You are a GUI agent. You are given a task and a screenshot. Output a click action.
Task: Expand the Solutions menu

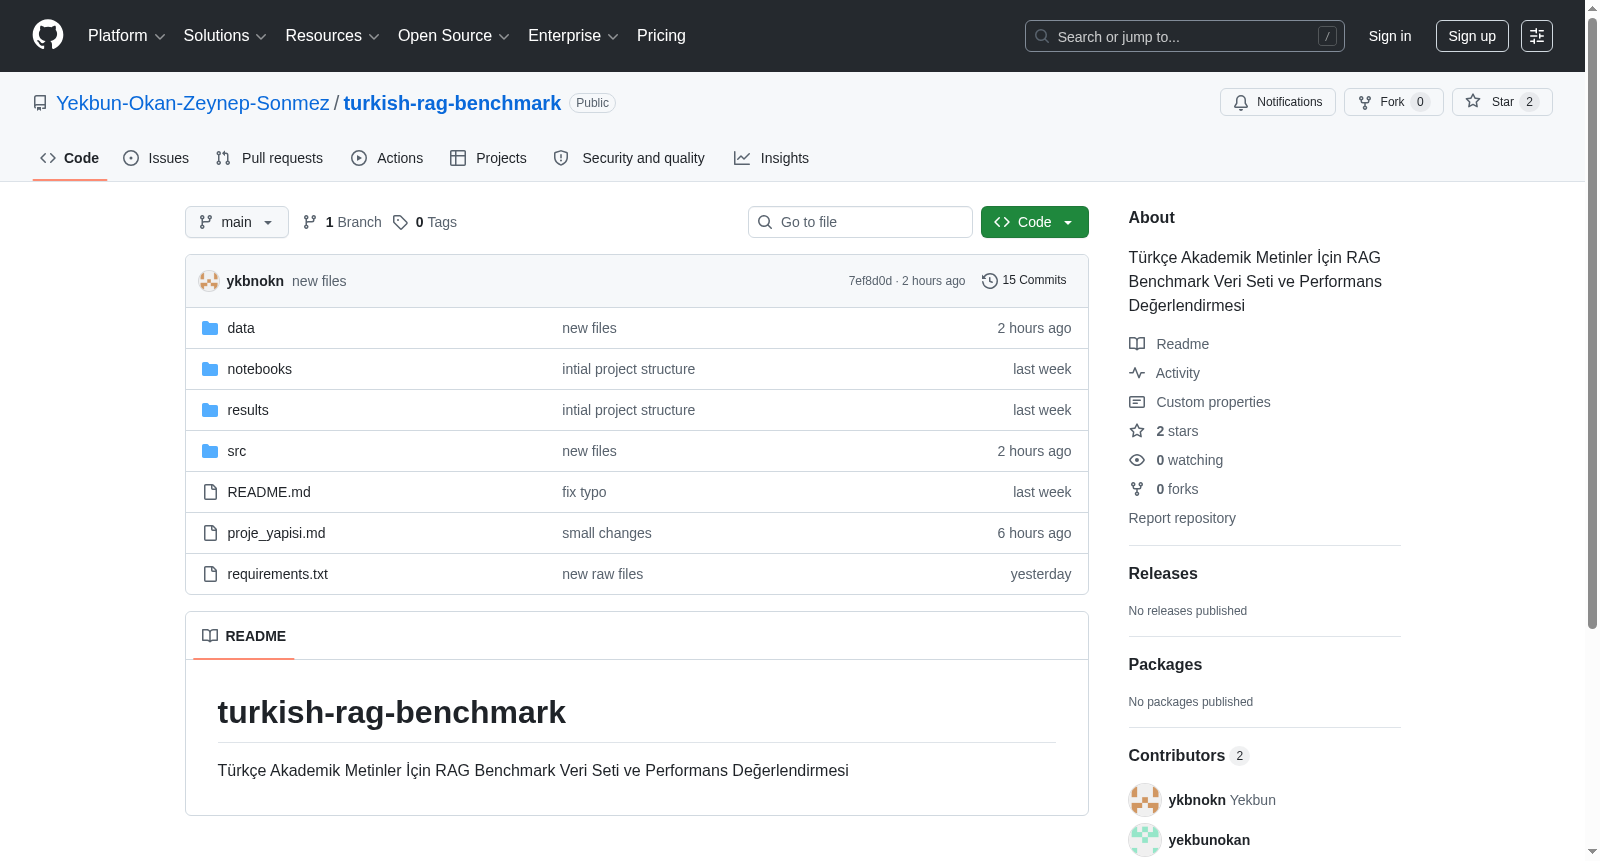(x=225, y=36)
